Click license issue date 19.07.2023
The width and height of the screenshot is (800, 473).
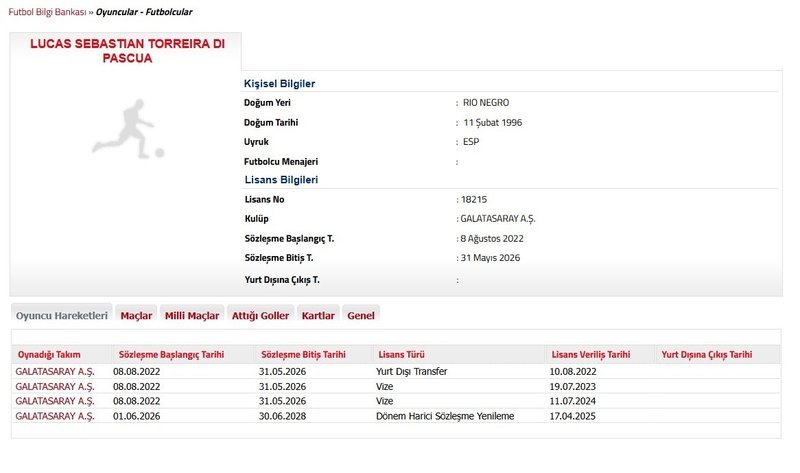pyautogui.click(x=572, y=386)
